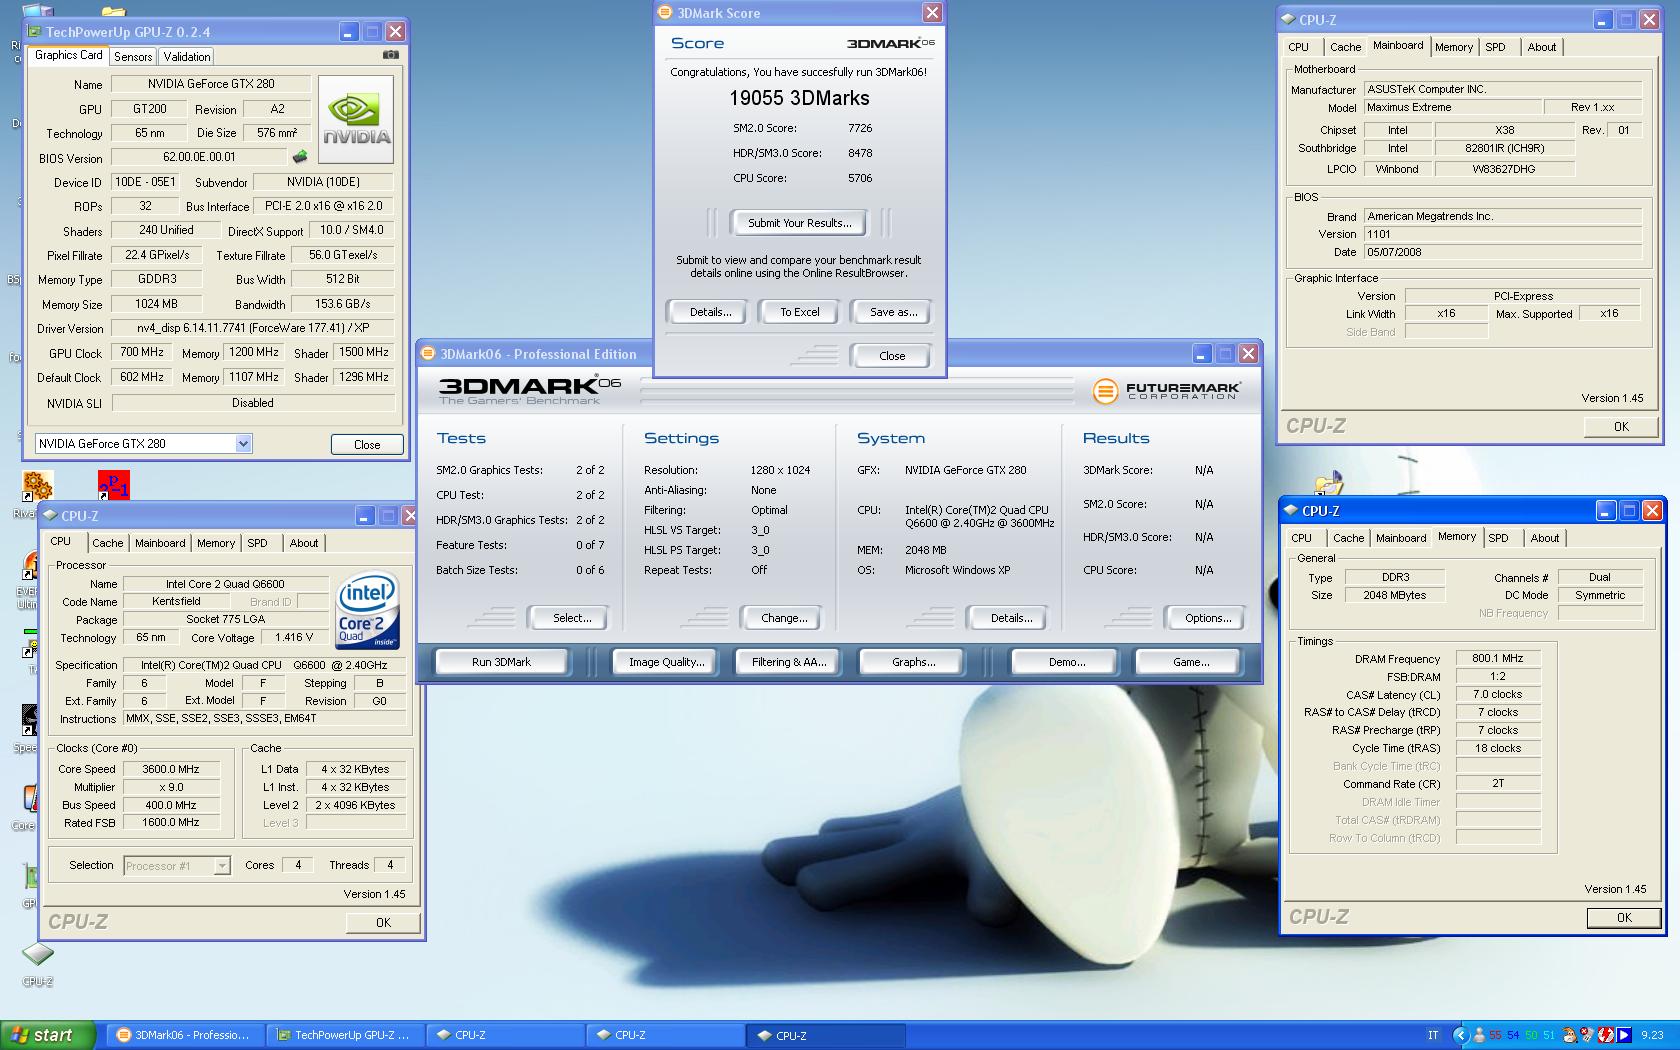Click the Windows start button
This screenshot has height=1050, width=1680.
click(x=48, y=1035)
